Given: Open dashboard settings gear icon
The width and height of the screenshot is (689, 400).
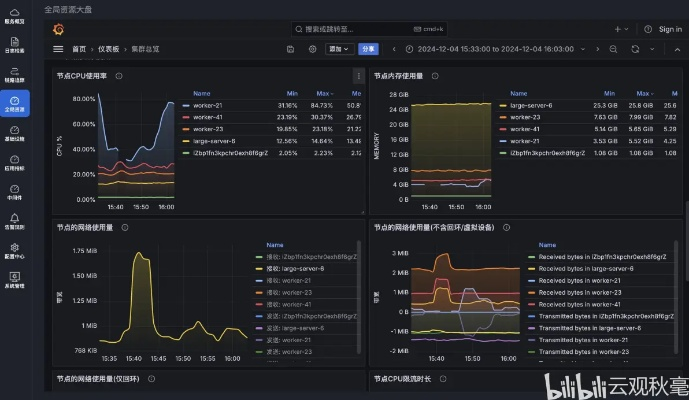Looking at the screenshot, I should pyautogui.click(x=312, y=48).
